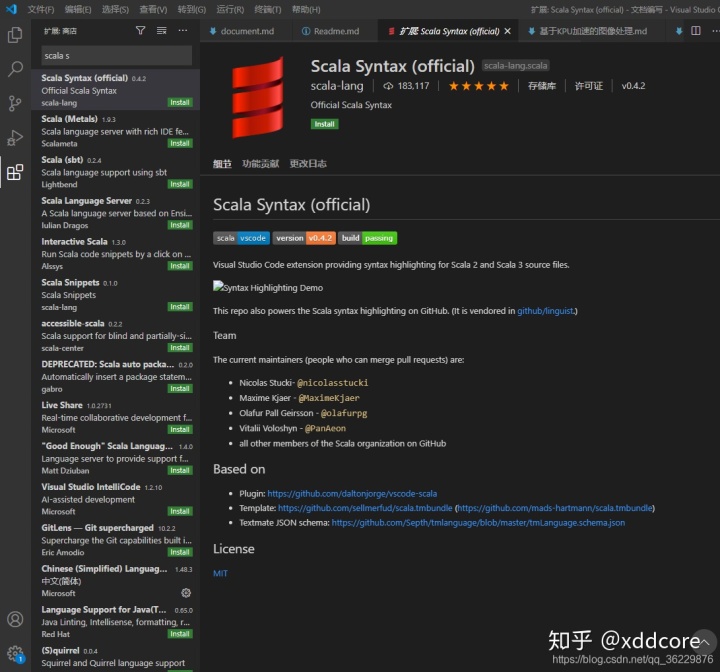Open the Manage gear in activity bar
This screenshot has width=720, height=672.
pos(15,653)
